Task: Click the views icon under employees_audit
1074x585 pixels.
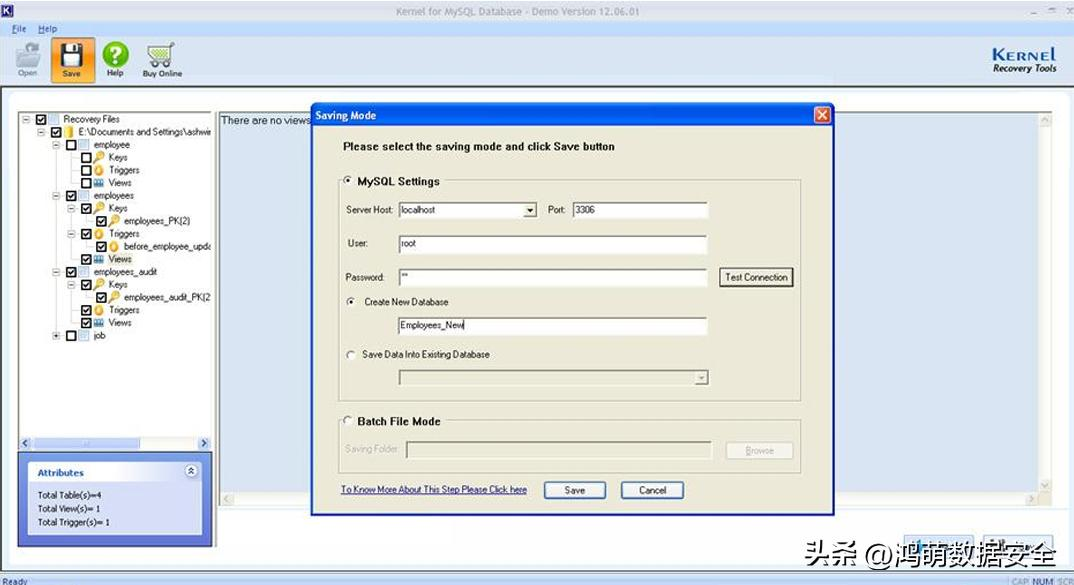Action: [x=99, y=323]
